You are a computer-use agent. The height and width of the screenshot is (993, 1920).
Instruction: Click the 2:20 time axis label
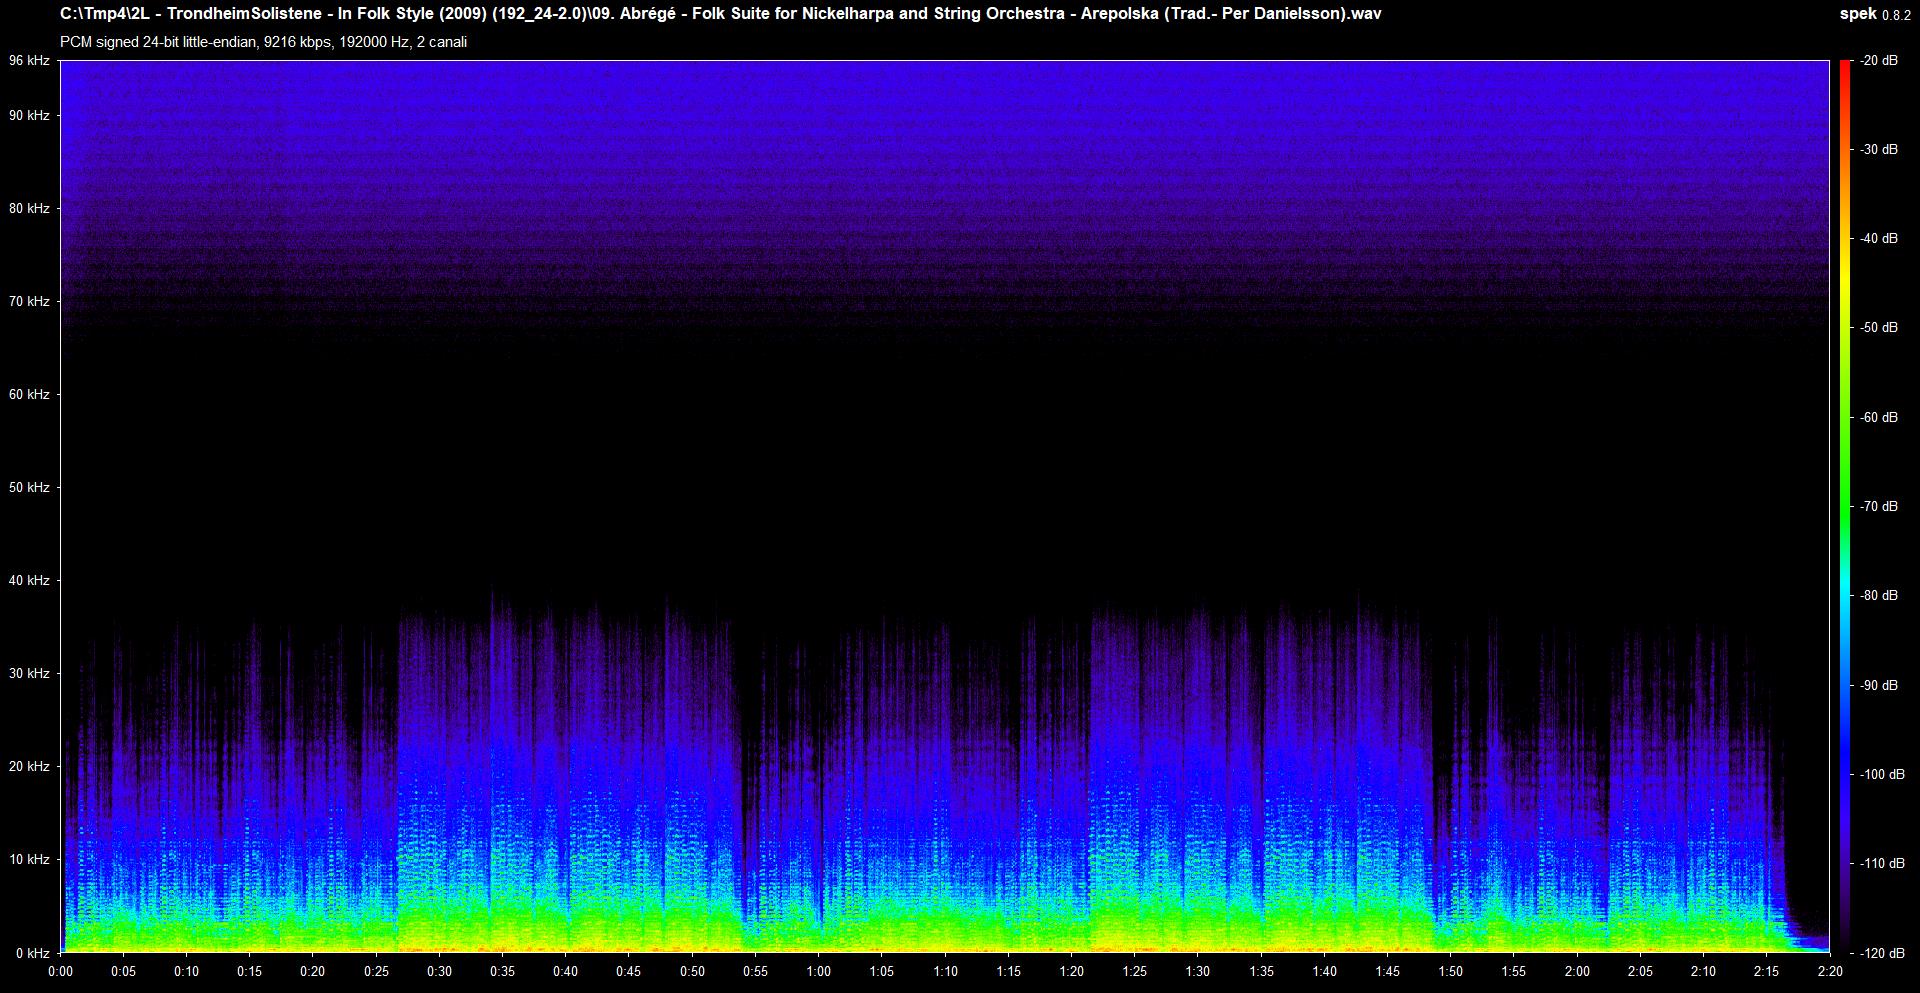1829,972
